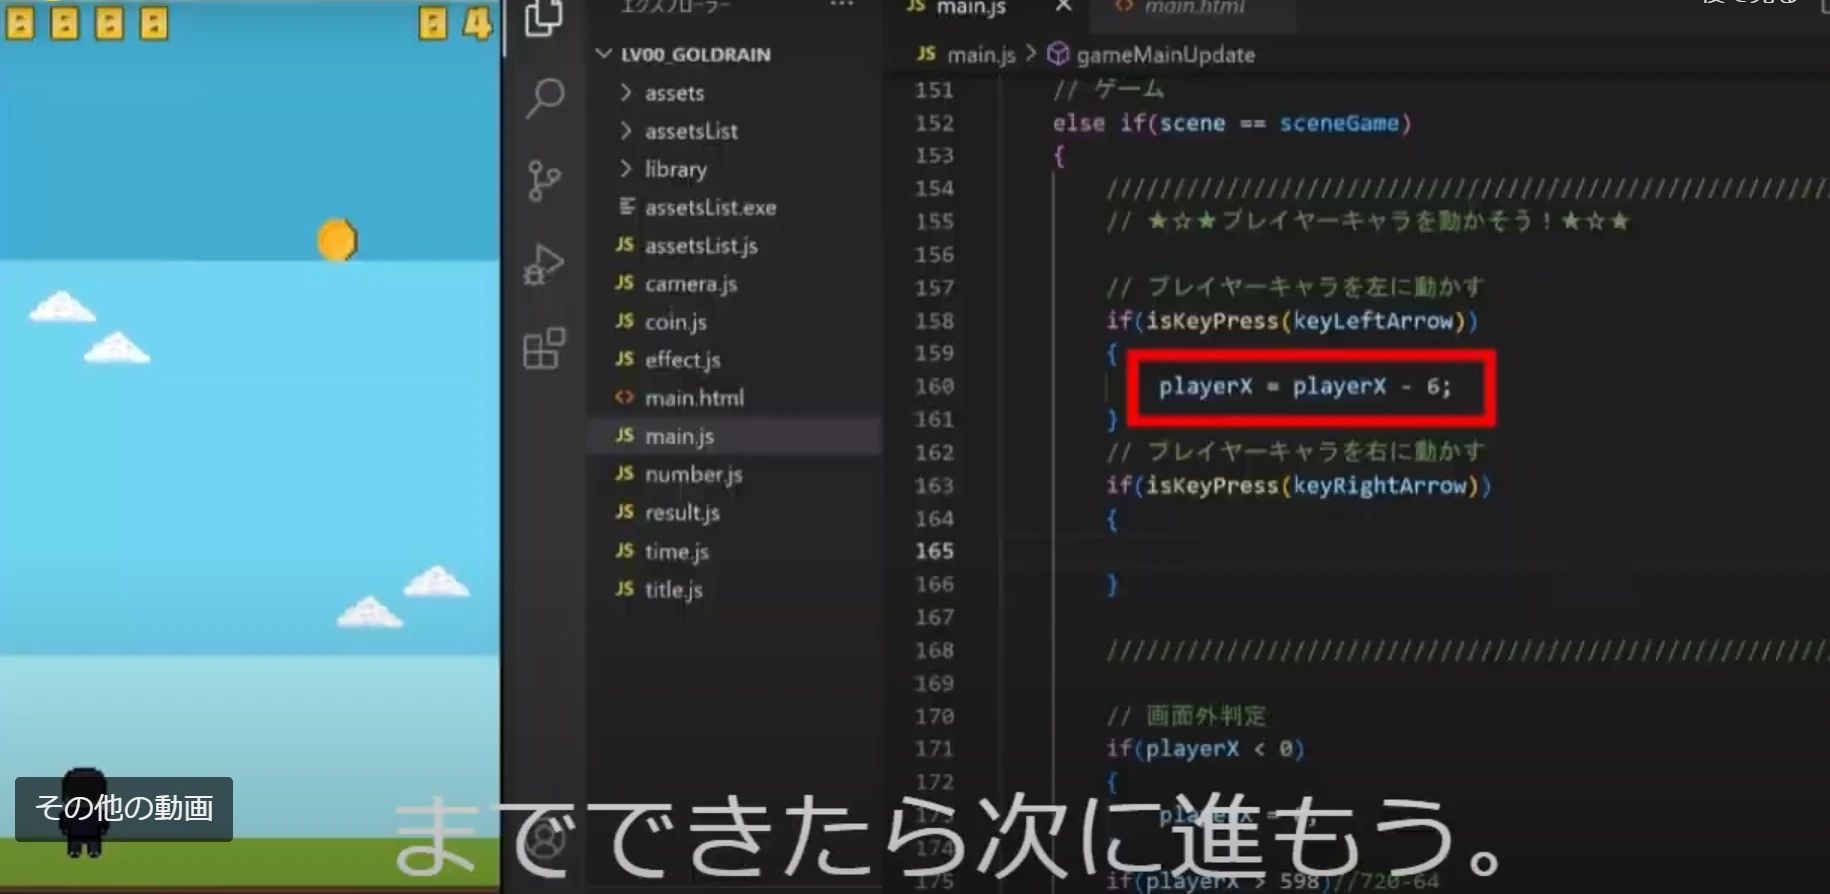Open the Extensions view
This screenshot has width=1830, height=894.
[x=544, y=349]
